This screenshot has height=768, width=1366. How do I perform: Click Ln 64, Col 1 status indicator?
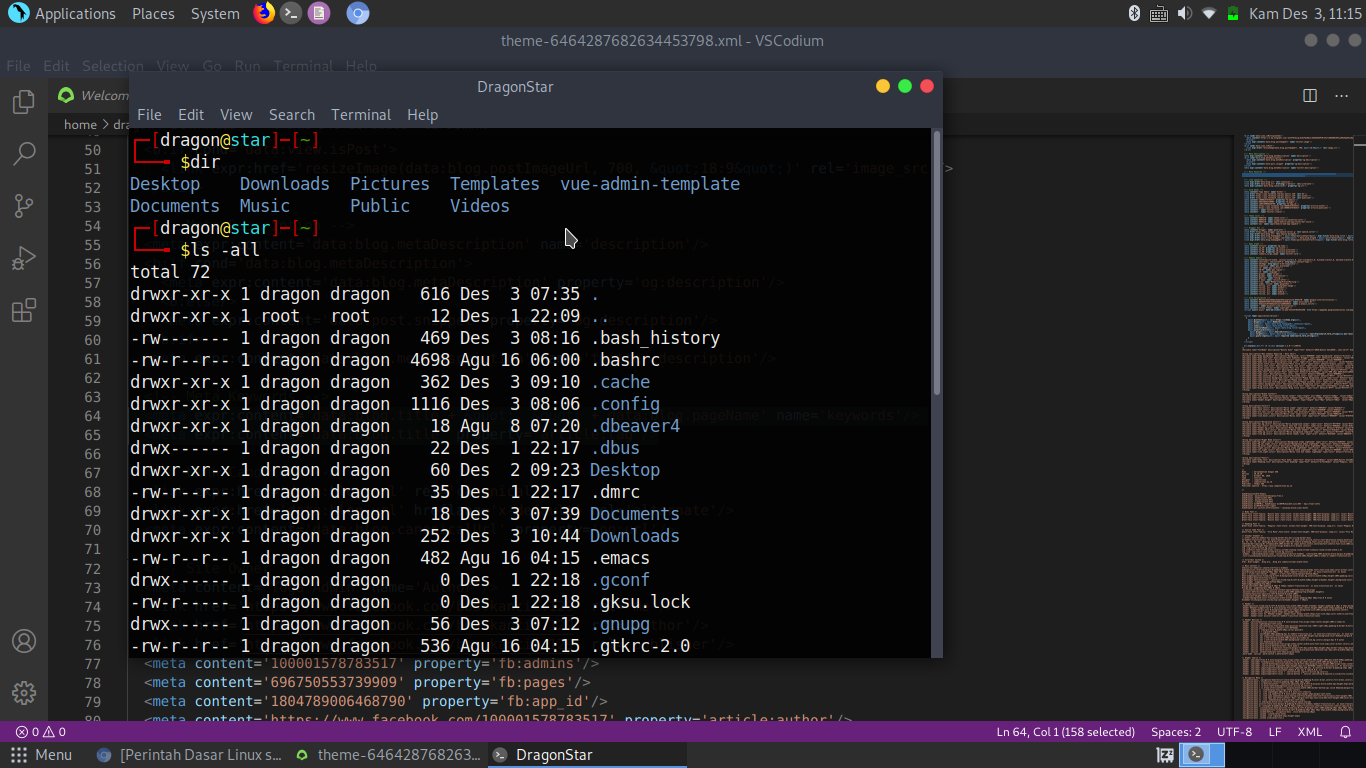1065,732
